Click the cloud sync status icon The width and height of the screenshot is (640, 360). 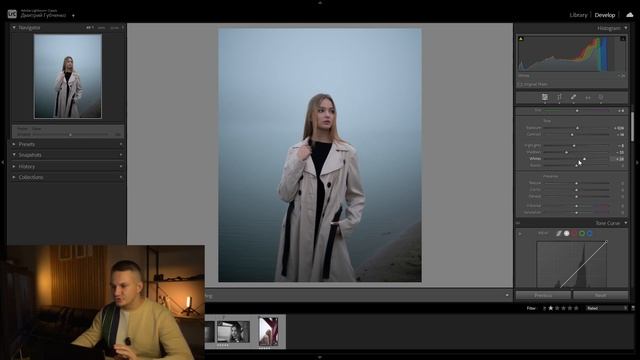pyautogui.click(x=630, y=15)
